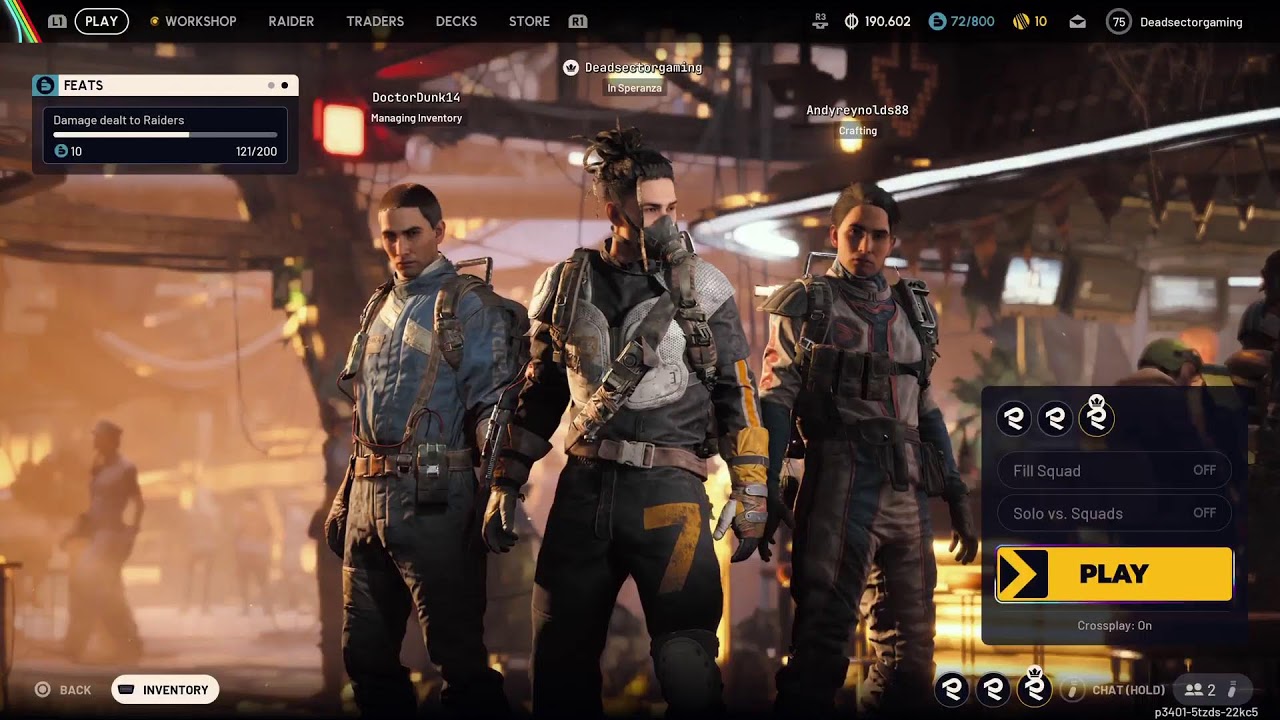Screen dimensions: 1280x720
Task: Click the blue token icon beside 72/800
Action: pos(937,21)
